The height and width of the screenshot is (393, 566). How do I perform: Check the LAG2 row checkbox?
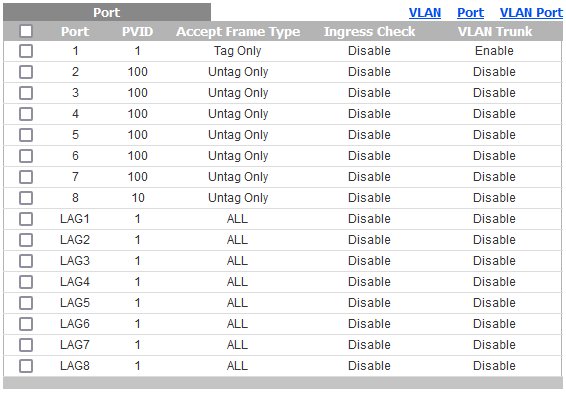point(26,240)
